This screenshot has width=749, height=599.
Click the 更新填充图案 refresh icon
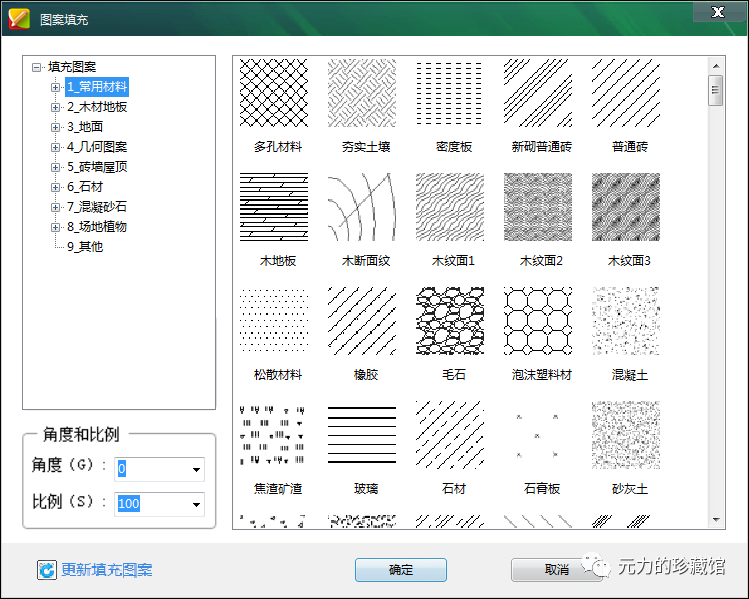pos(47,570)
